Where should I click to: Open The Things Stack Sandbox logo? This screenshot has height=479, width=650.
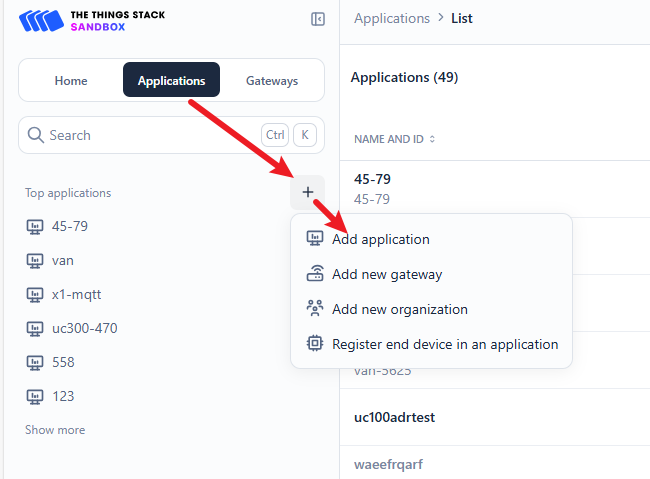click(x=92, y=21)
